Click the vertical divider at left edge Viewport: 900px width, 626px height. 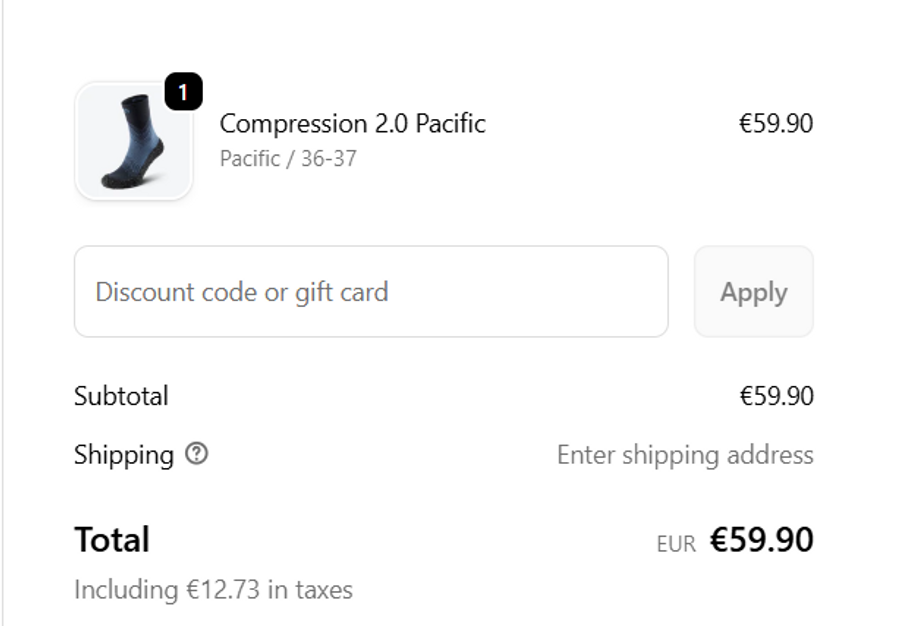(3, 313)
